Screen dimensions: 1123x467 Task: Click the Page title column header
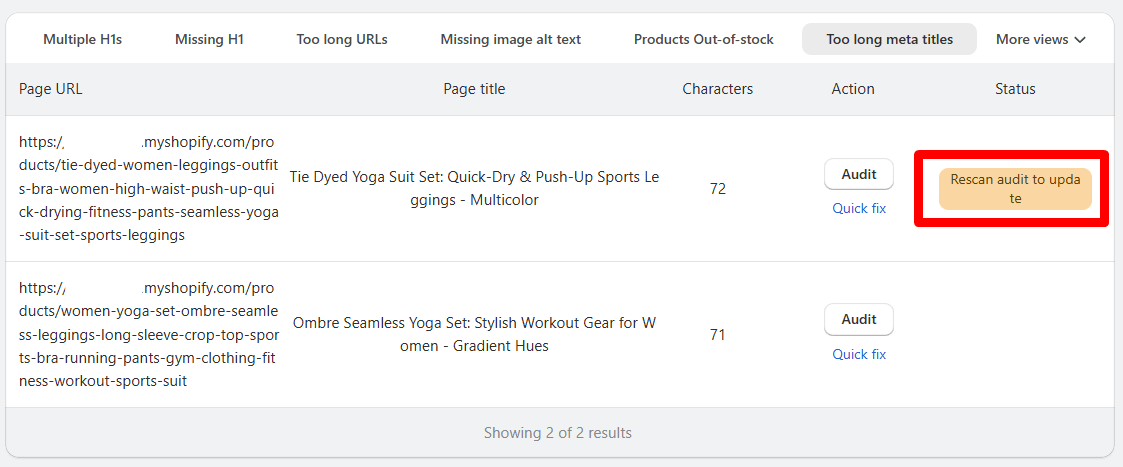point(474,89)
